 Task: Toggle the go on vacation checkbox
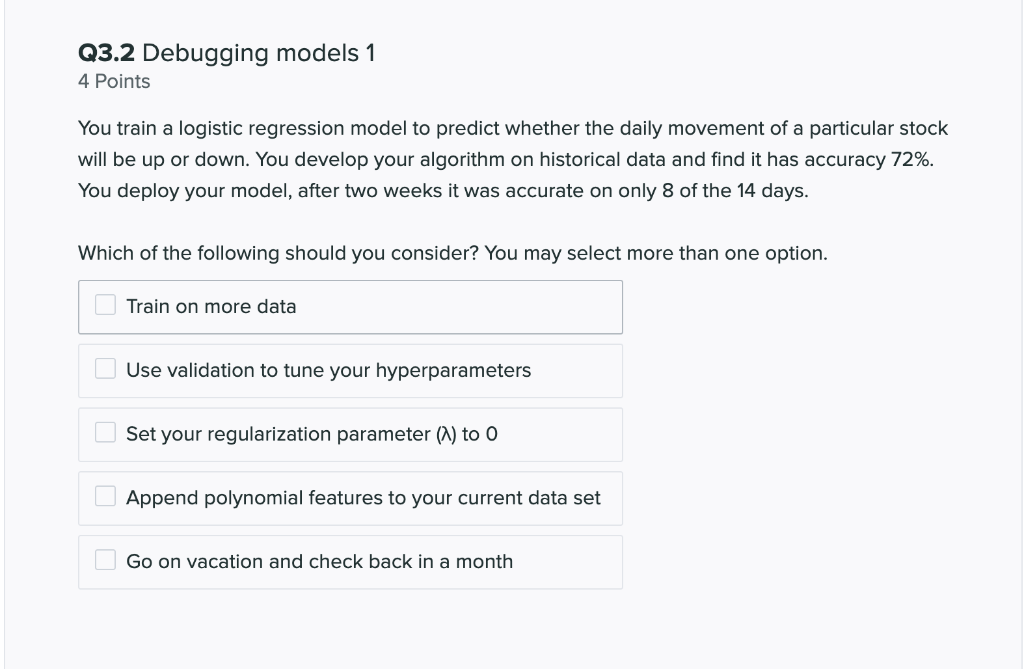click(x=105, y=560)
